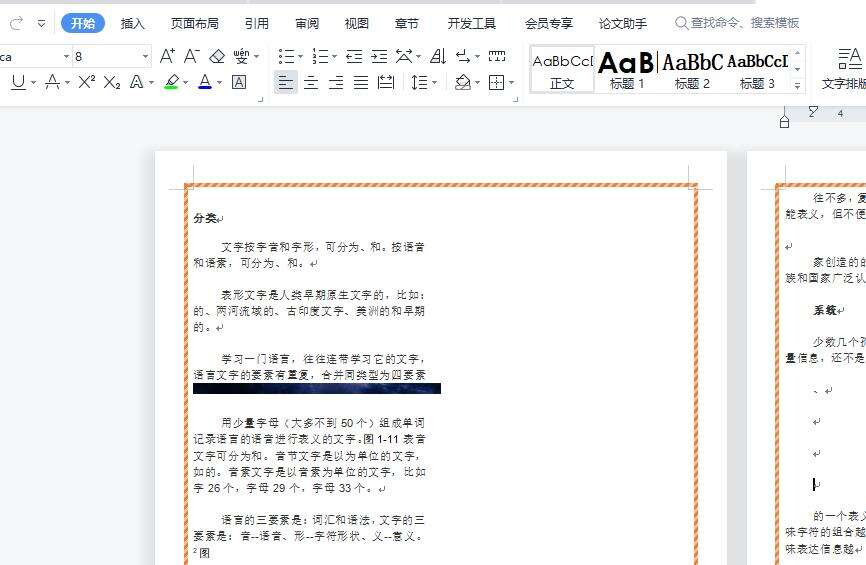The width and height of the screenshot is (866, 565).
Task: Open the 页面布局 tab
Action: point(194,23)
